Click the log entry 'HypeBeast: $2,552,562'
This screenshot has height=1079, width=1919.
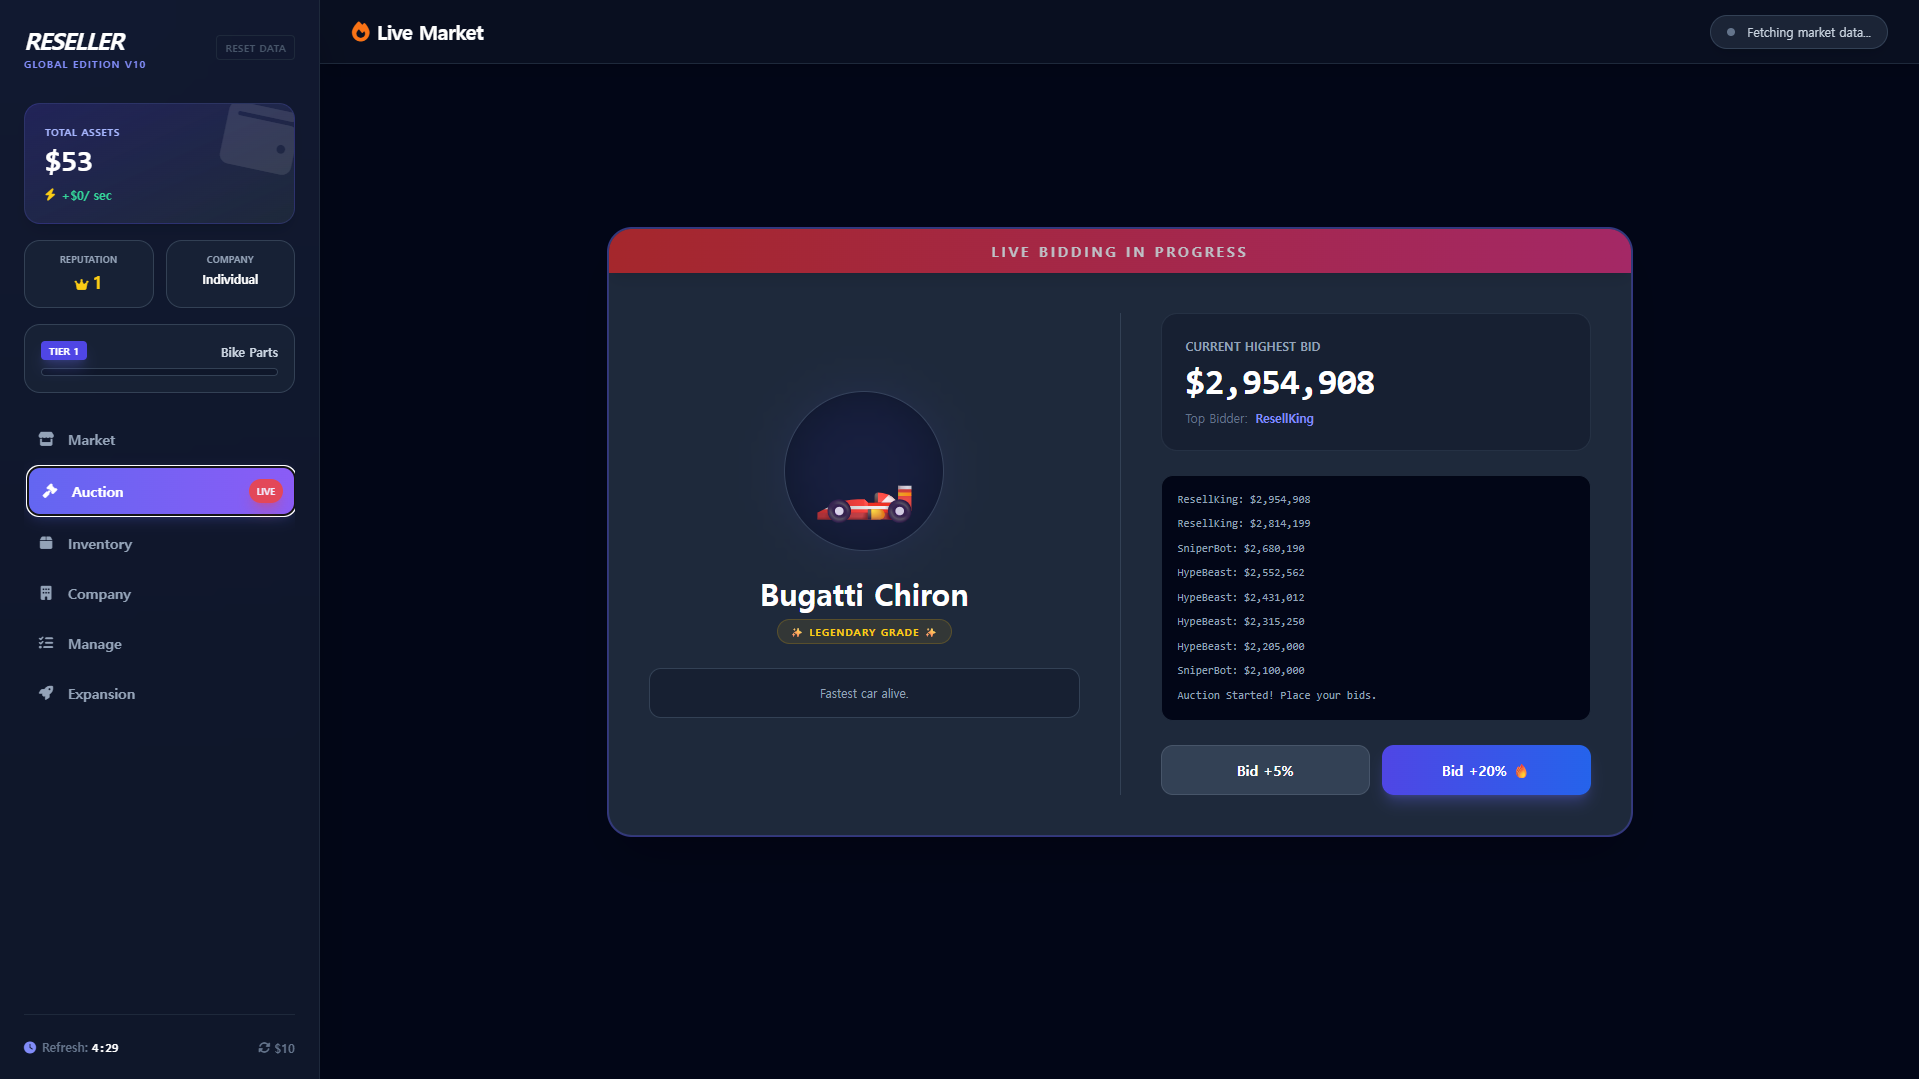[x=1240, y=572]
